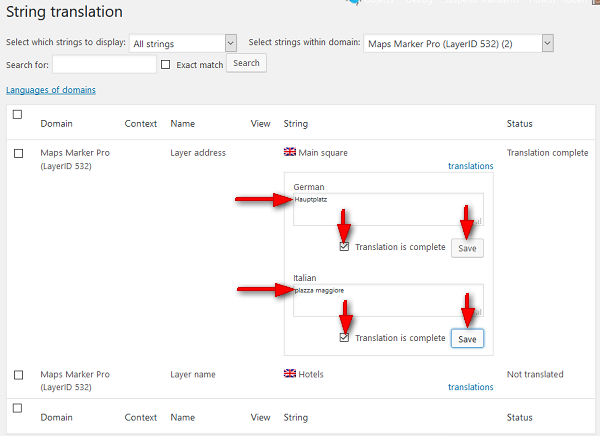Save the Italian translation

click(x=467, y=339)
